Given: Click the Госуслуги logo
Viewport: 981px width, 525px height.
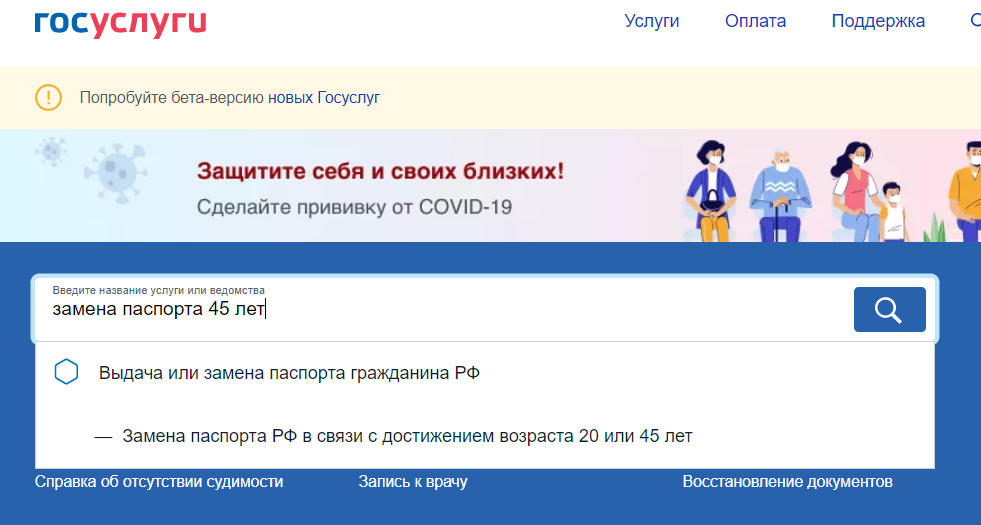Looking at the screenshot, I should click(x=120, y=23).
